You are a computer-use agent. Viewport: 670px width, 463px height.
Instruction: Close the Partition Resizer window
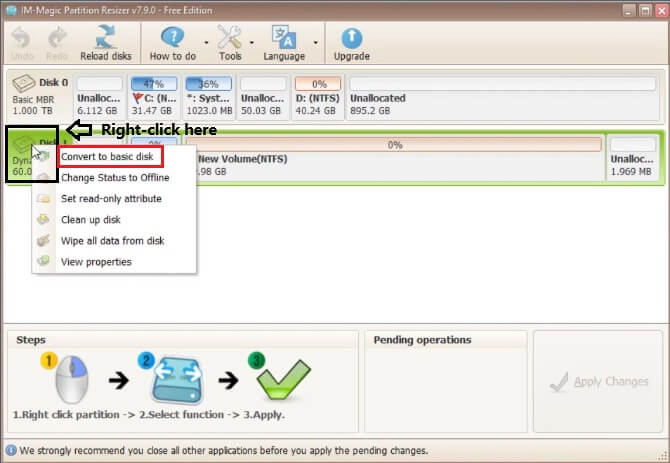click(x=661, y=10)
